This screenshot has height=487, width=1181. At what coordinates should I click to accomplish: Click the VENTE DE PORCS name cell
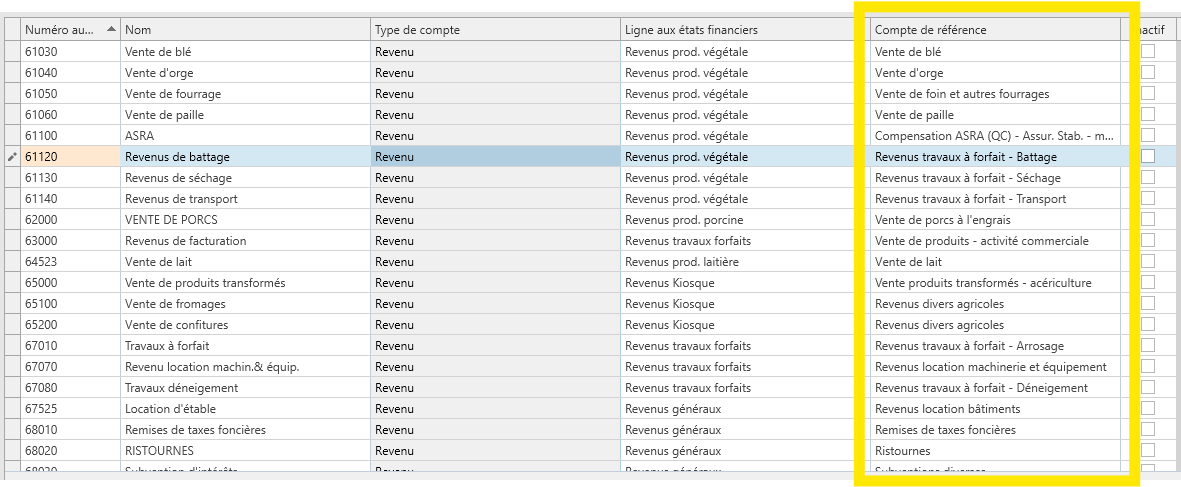(245, 220)
